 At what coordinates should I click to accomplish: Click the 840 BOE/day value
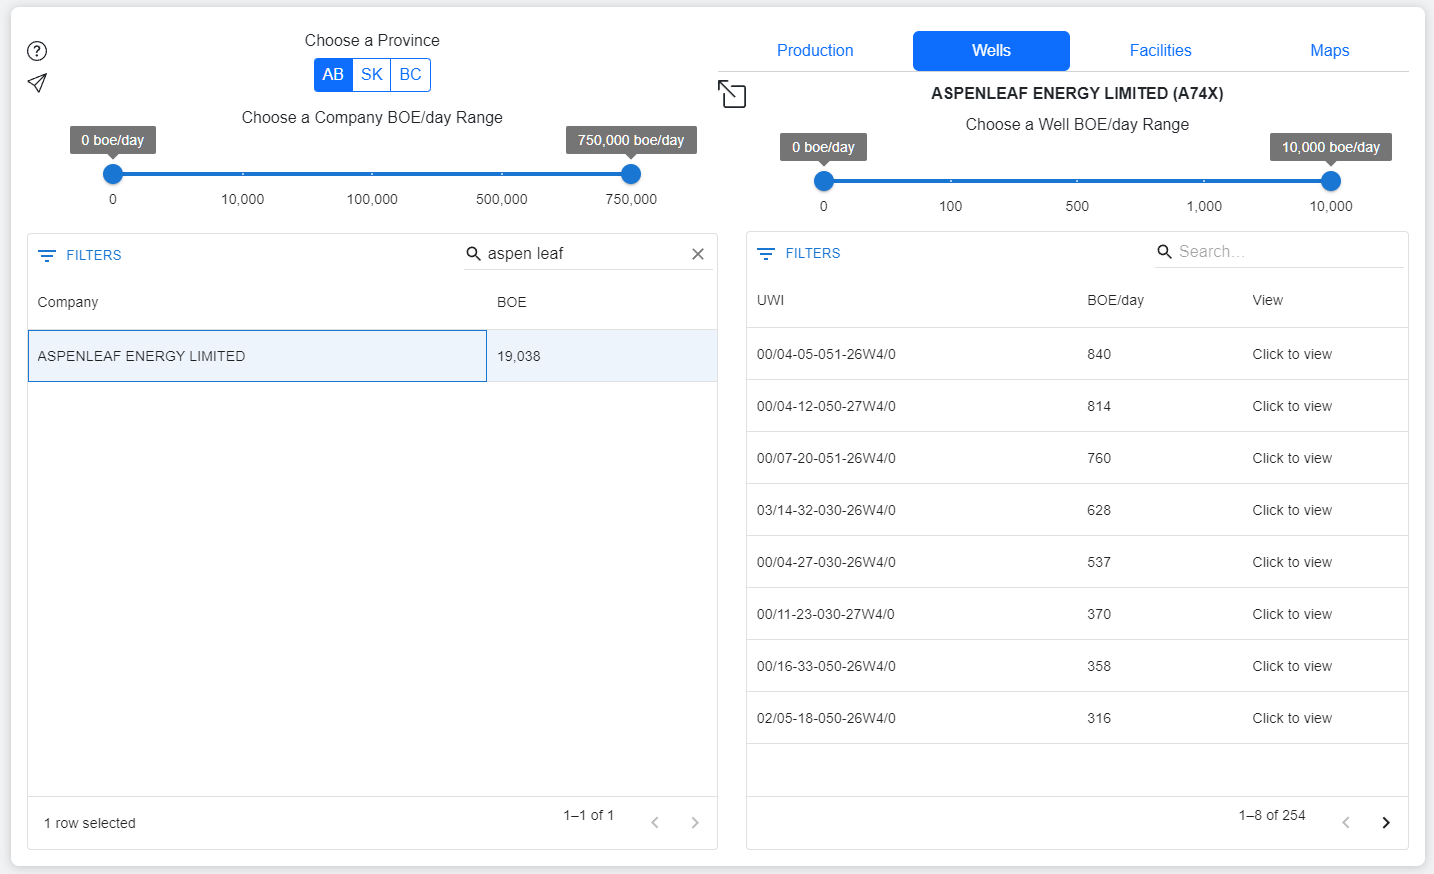(1099, 354)
